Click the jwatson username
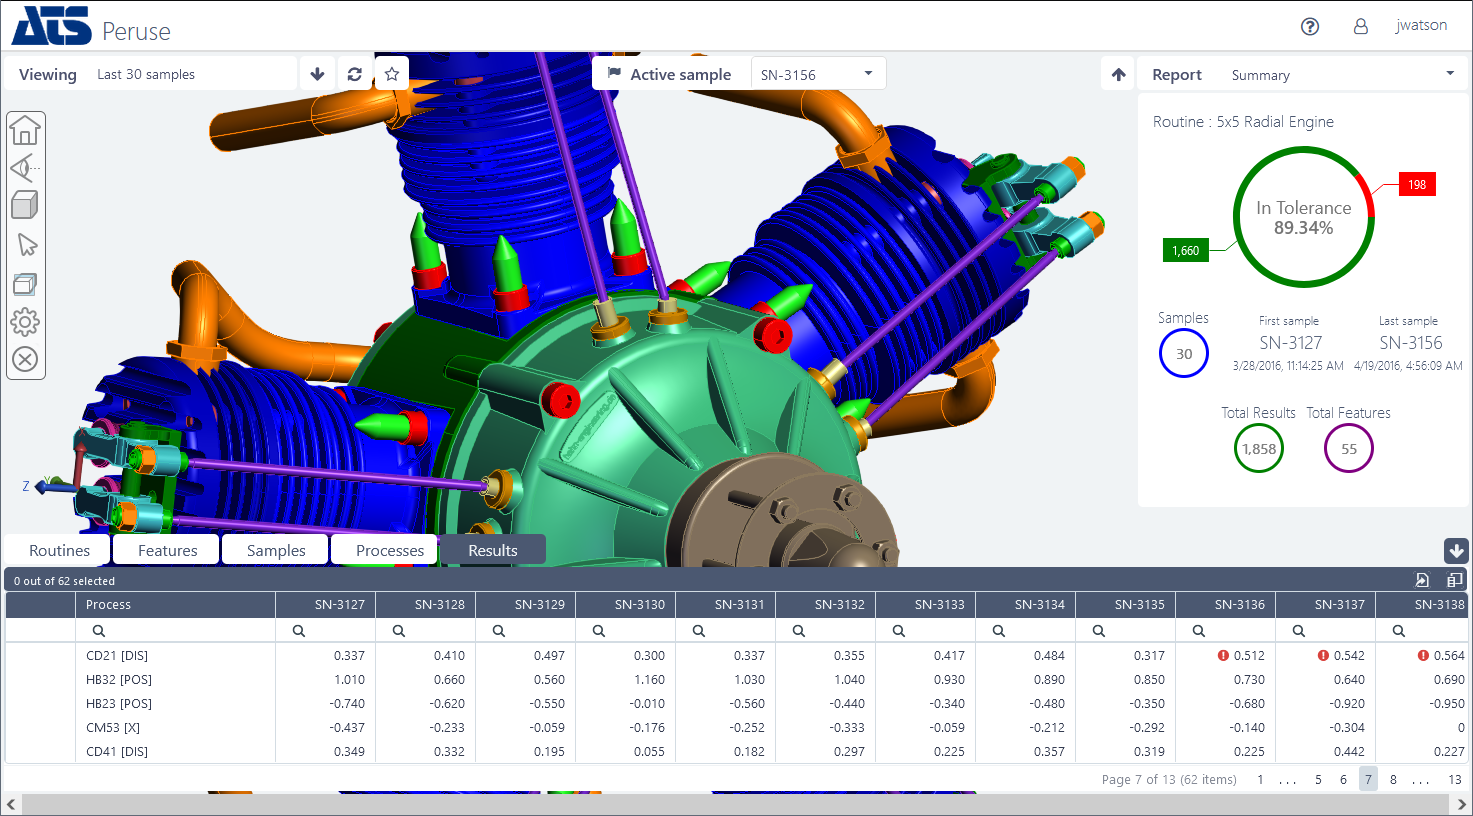Viewport: 1473px width, 816px height. click(1421, 26)
